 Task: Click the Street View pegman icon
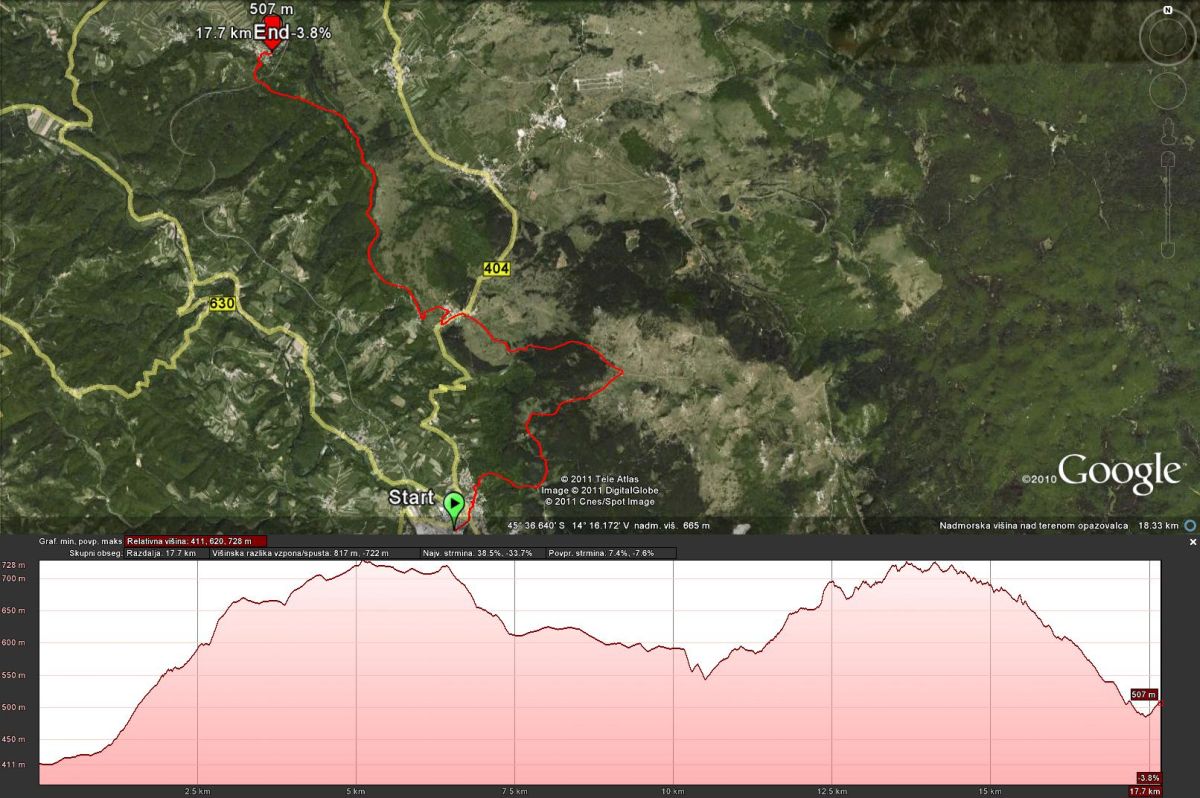tap(1167, 131)
